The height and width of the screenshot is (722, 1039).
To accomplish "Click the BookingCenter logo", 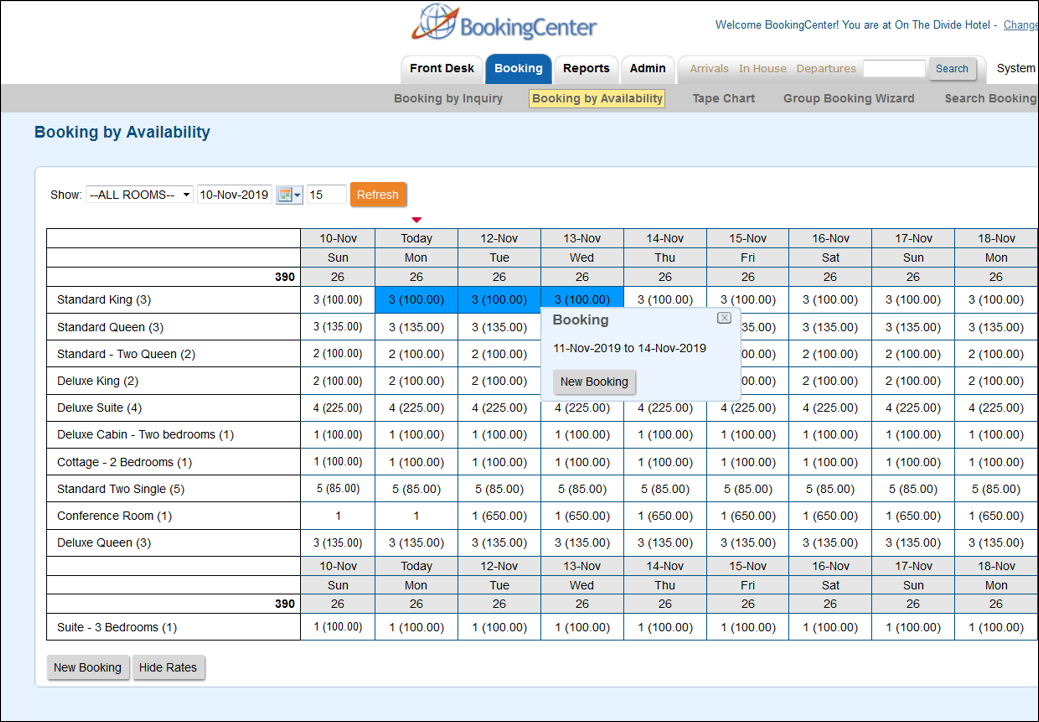I will tap(504, 24).
